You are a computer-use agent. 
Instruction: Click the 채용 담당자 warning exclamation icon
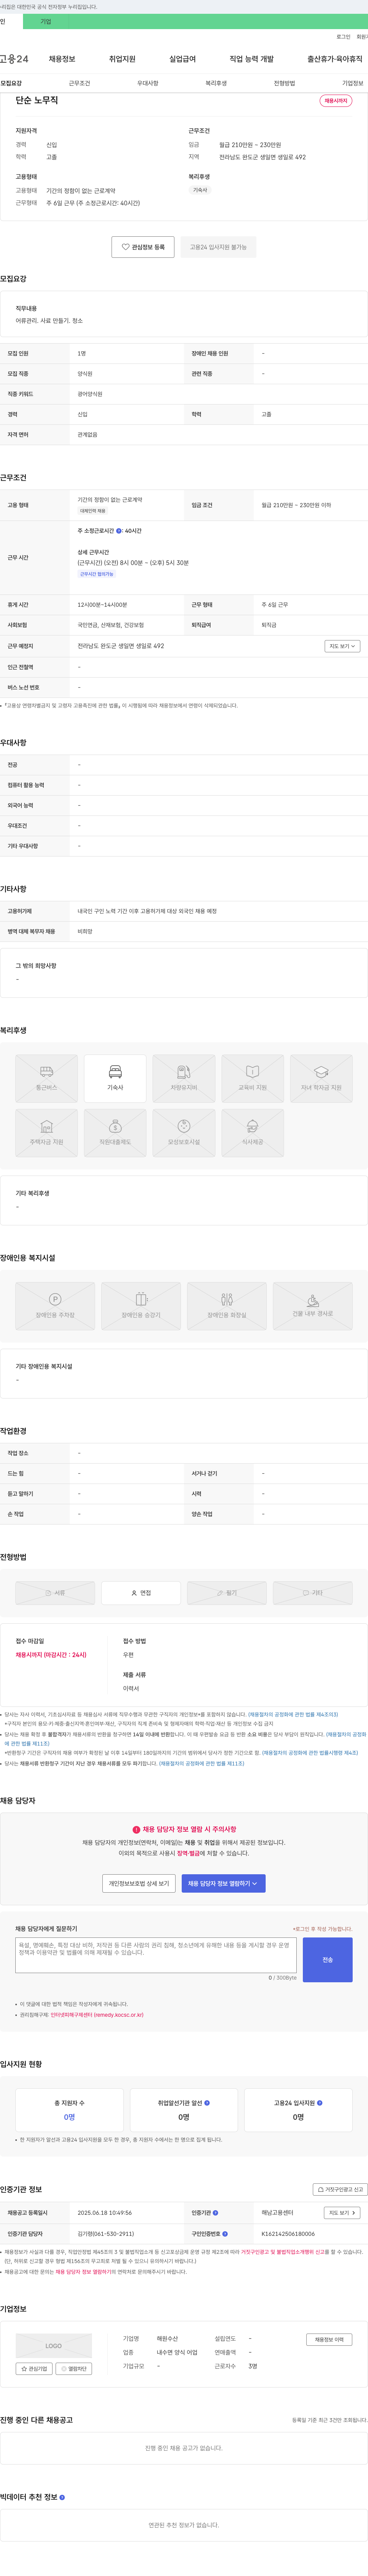136,1829
